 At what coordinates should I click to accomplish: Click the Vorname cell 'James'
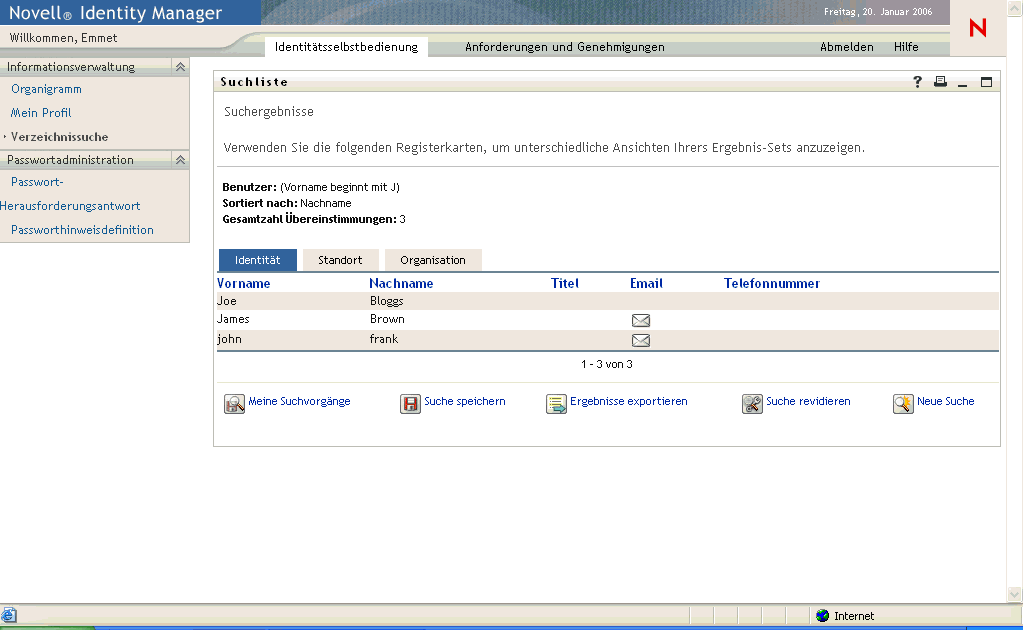234,319
